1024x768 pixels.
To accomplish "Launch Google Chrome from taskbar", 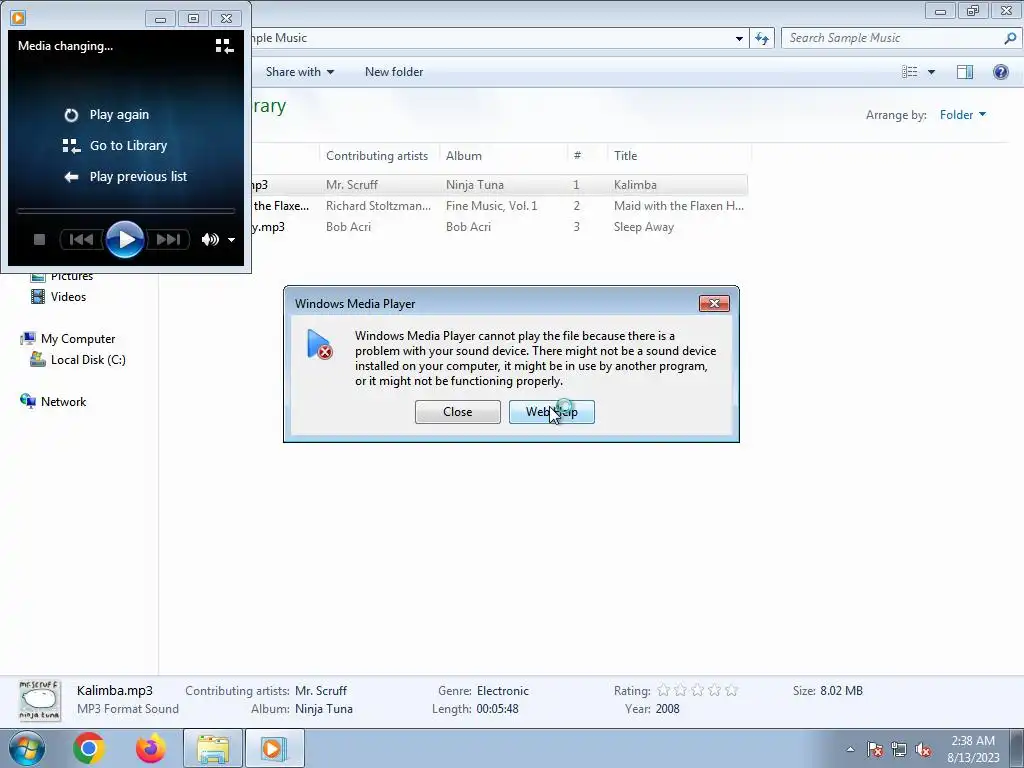I will pos(89,748).
